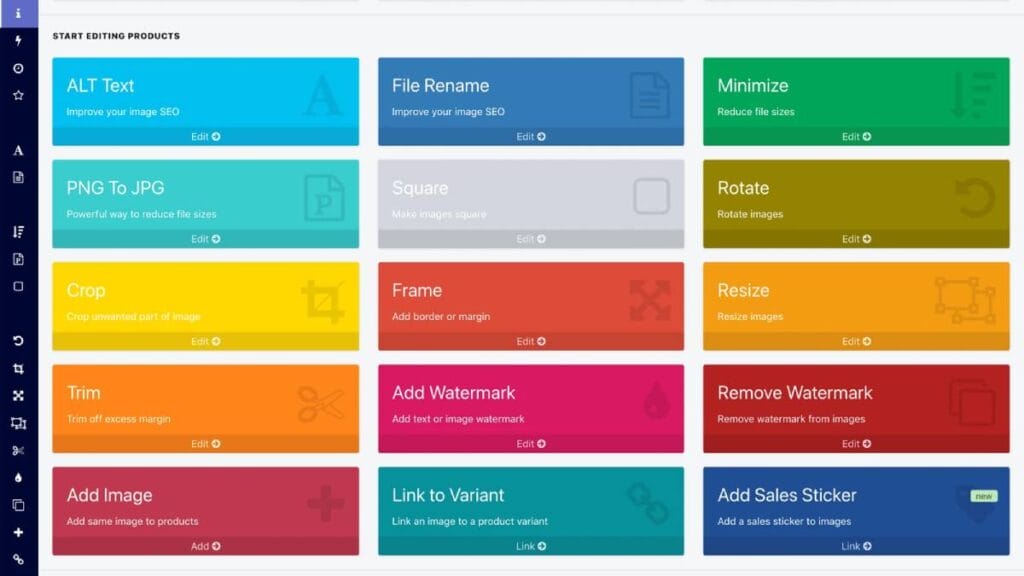
Task: Click the scissors Trim icon in the sidebar
Action: coord(18,451)
